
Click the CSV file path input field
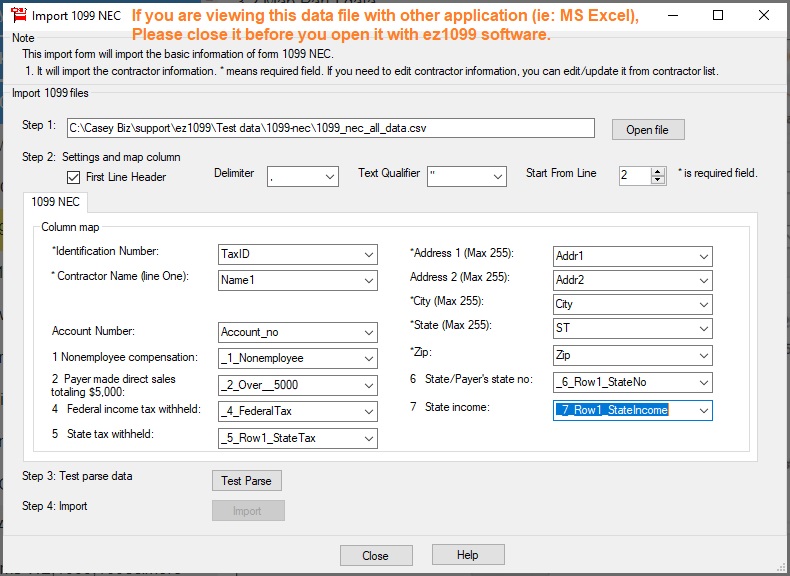(x=330, y=129)
